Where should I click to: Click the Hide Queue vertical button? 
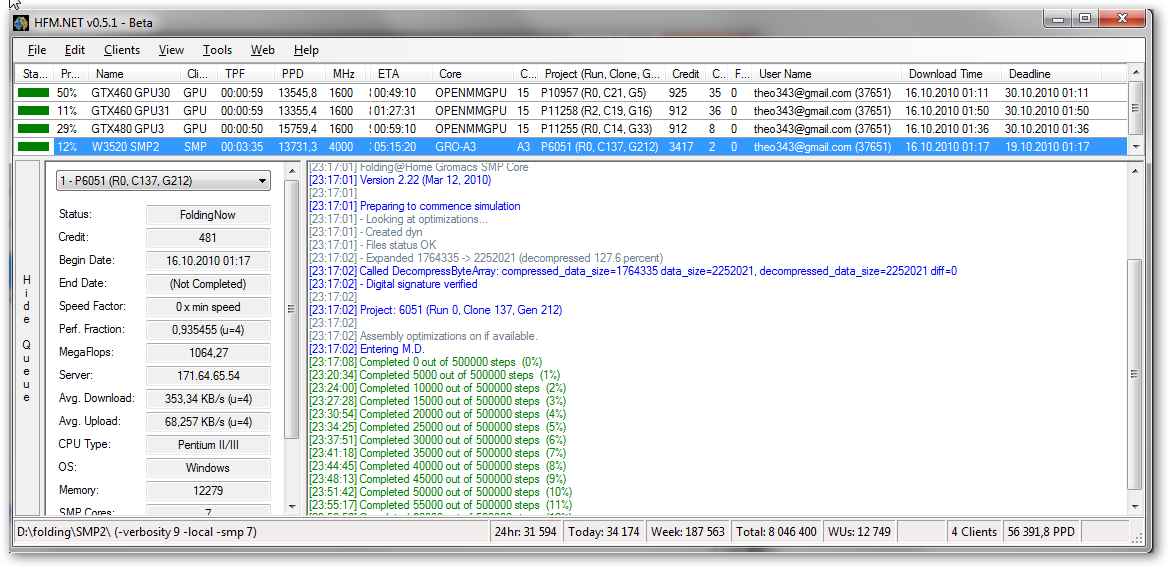coord(27,338)
